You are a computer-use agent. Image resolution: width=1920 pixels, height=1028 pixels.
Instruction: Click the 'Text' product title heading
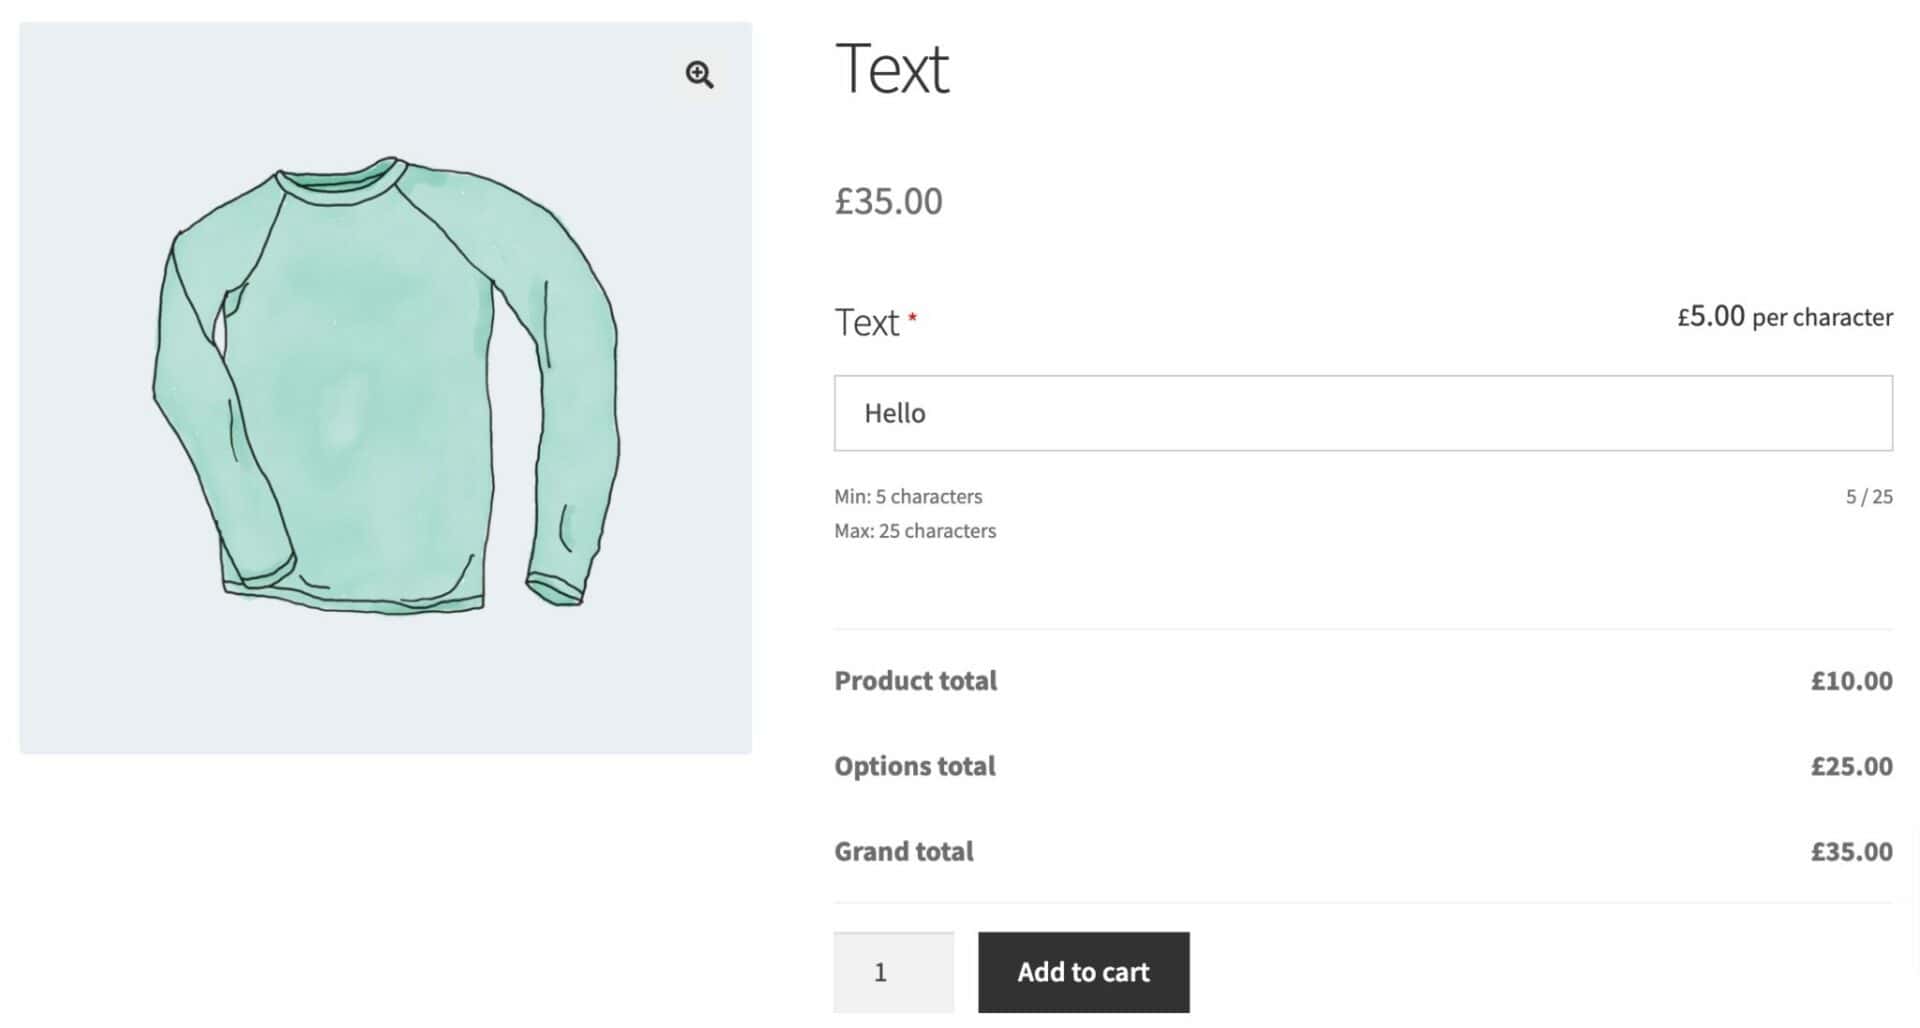[891, 69]
